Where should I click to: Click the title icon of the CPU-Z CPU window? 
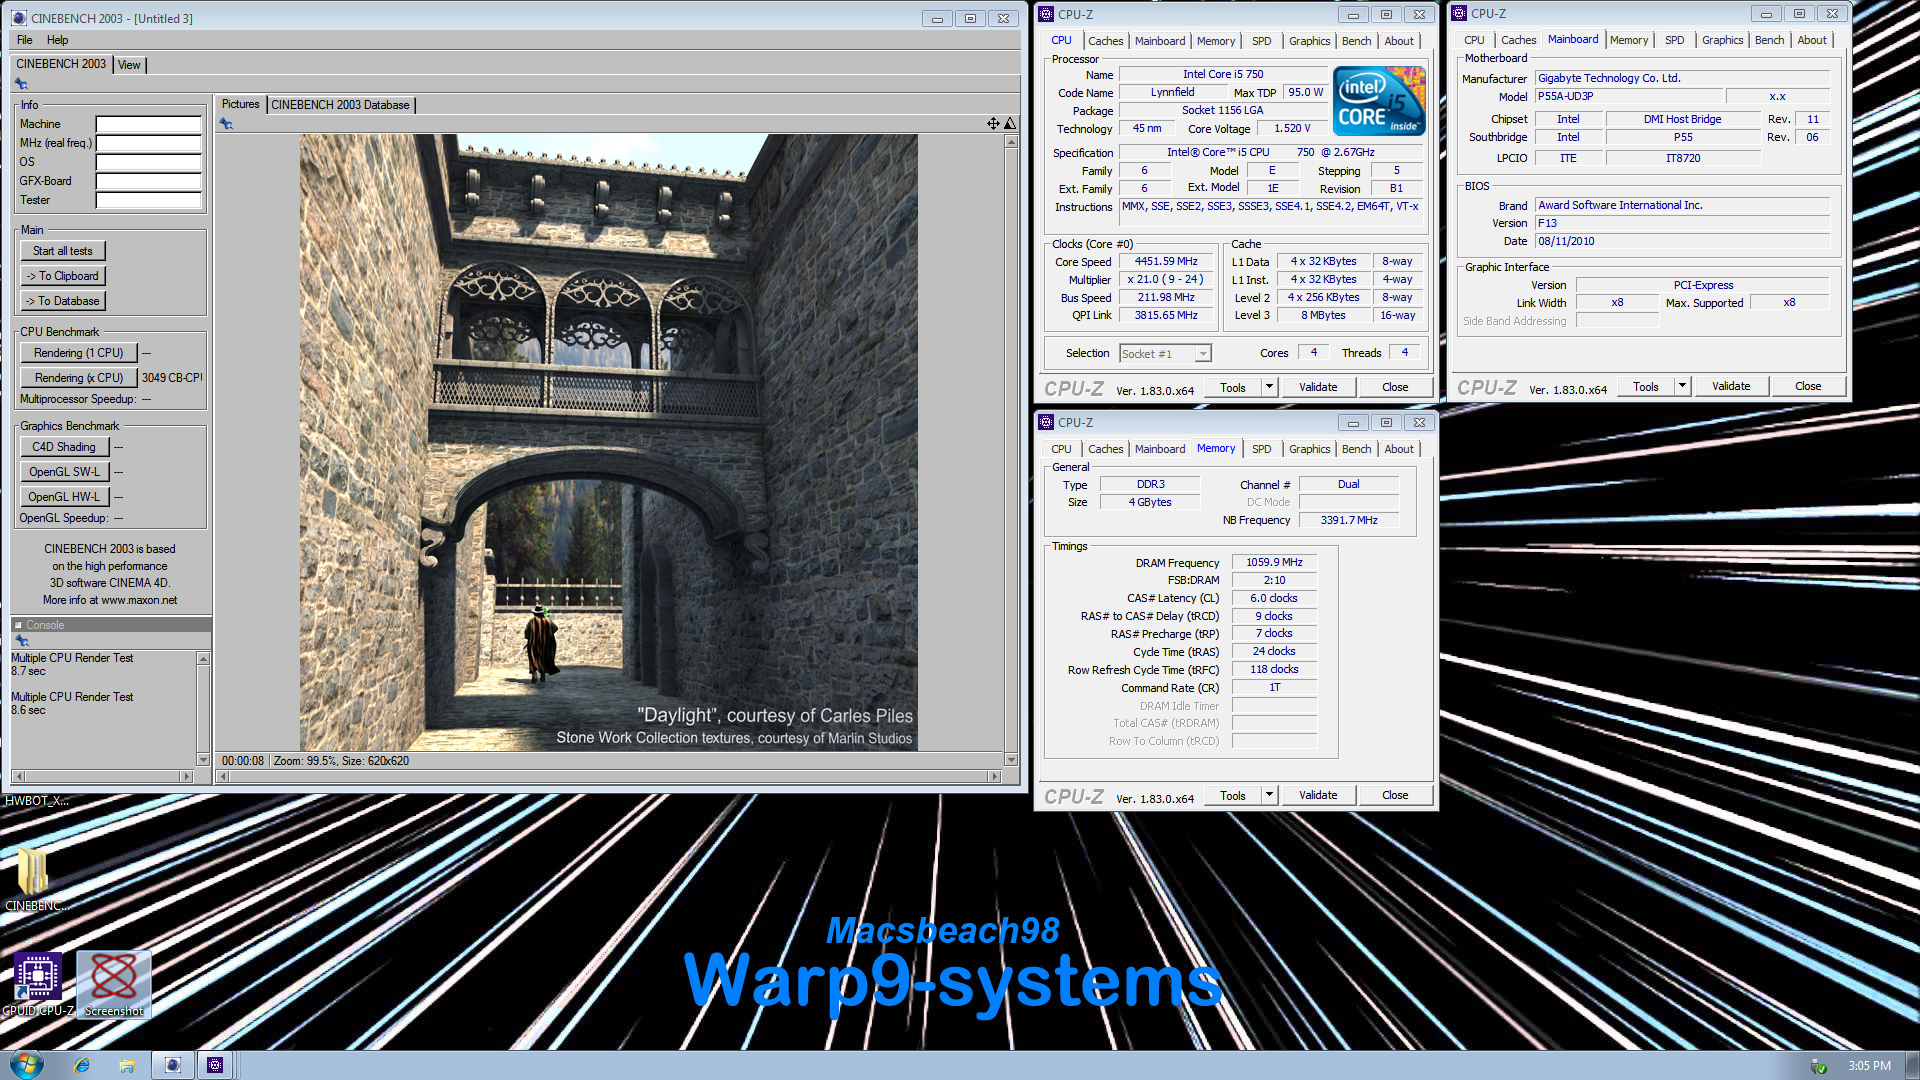[x=1046, y=14]
